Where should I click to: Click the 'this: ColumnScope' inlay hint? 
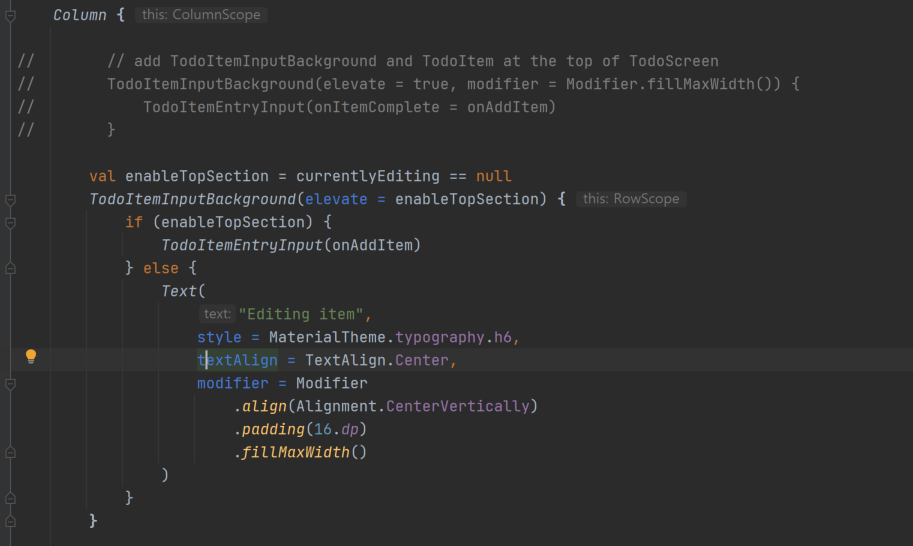coord(201,15)
